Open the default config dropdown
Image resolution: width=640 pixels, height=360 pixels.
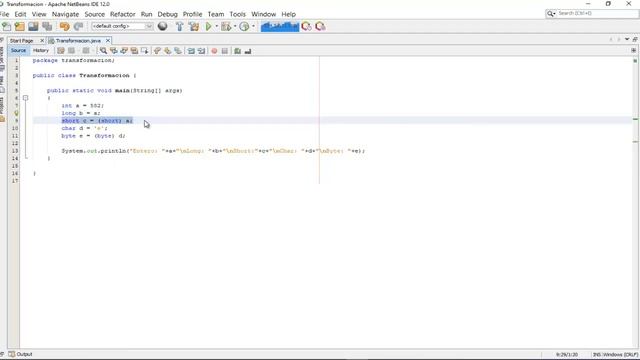(x=122, y=26)
